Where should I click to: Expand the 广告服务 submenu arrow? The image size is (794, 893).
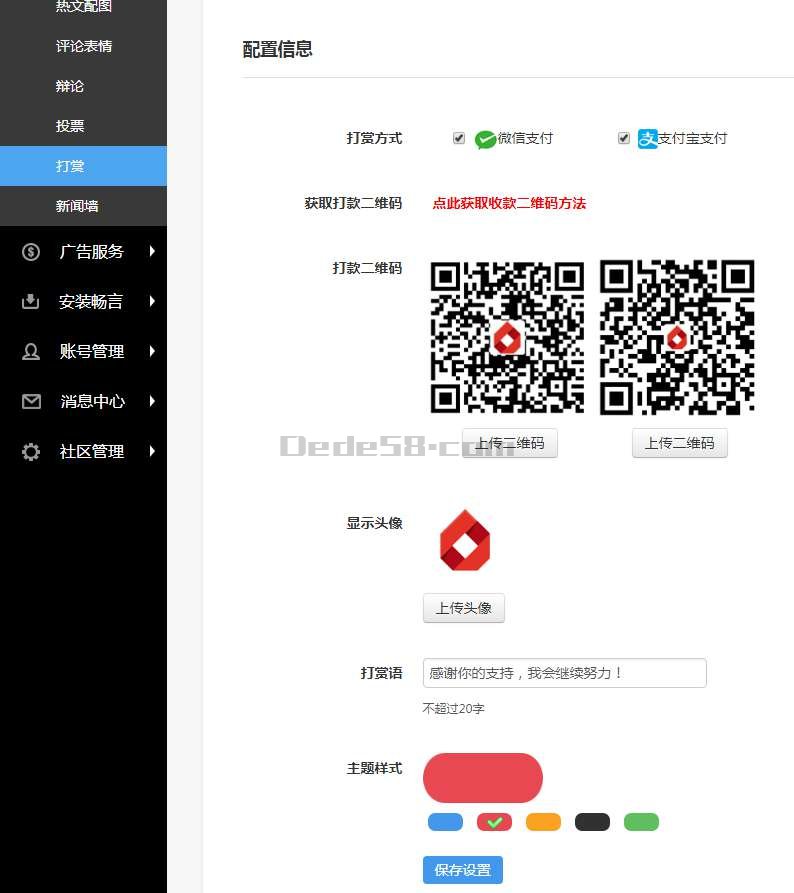coord(152,252)
